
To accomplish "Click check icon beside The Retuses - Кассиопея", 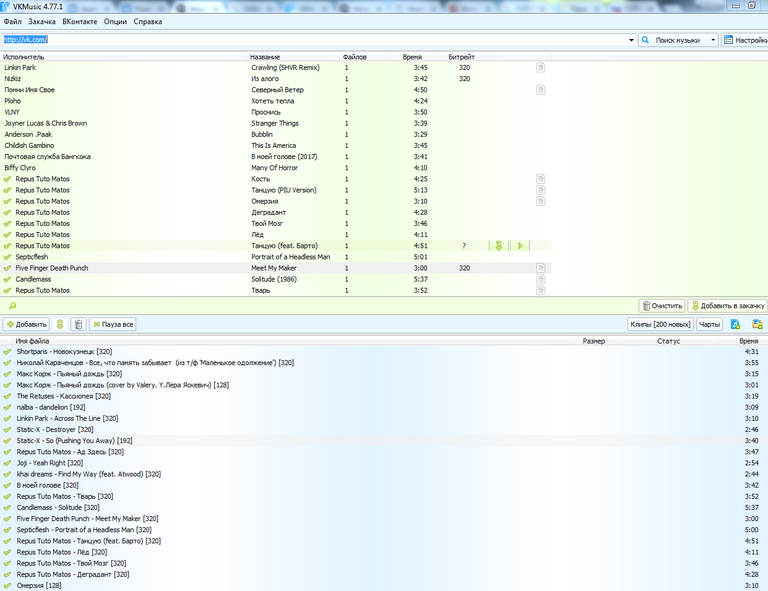I will pos(7,396).
